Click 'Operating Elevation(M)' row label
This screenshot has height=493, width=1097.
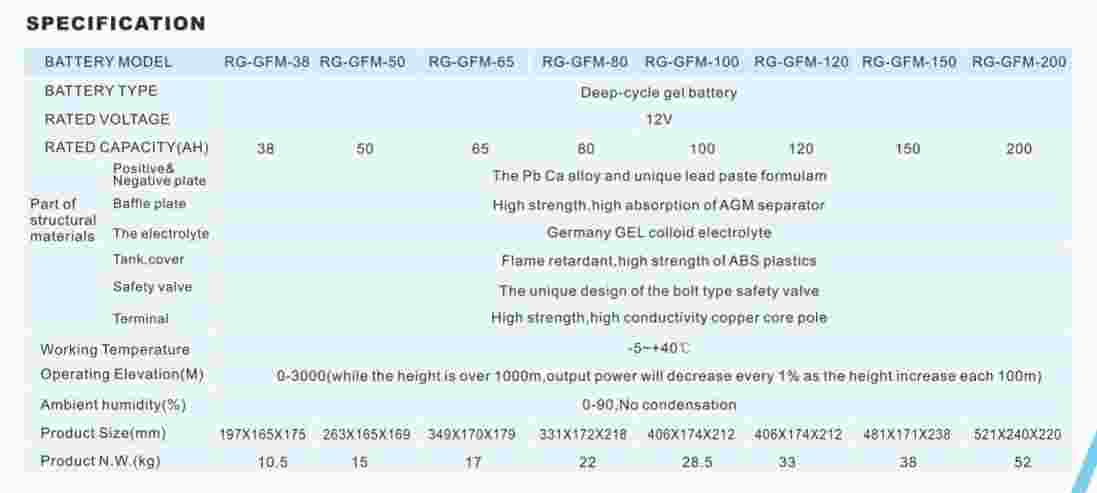tap(122, 375)
